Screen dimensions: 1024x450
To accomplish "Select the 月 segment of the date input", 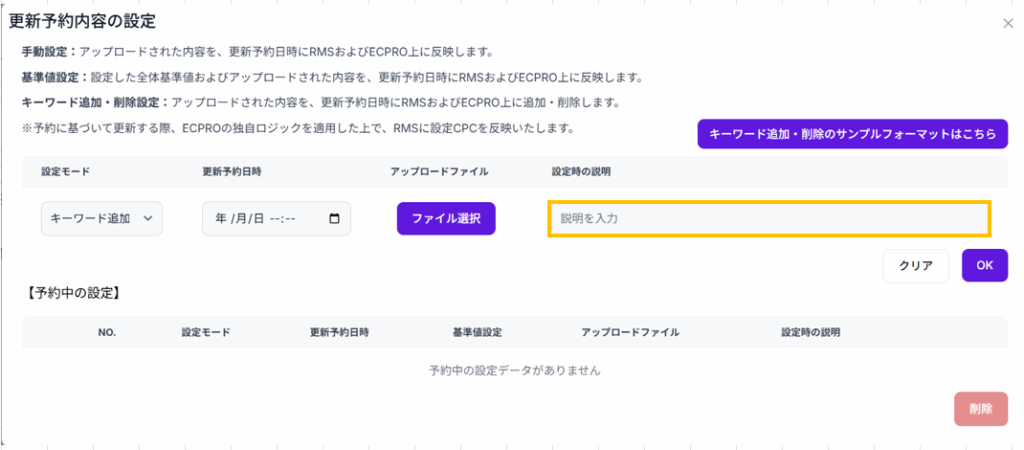I will coord(239,218).
